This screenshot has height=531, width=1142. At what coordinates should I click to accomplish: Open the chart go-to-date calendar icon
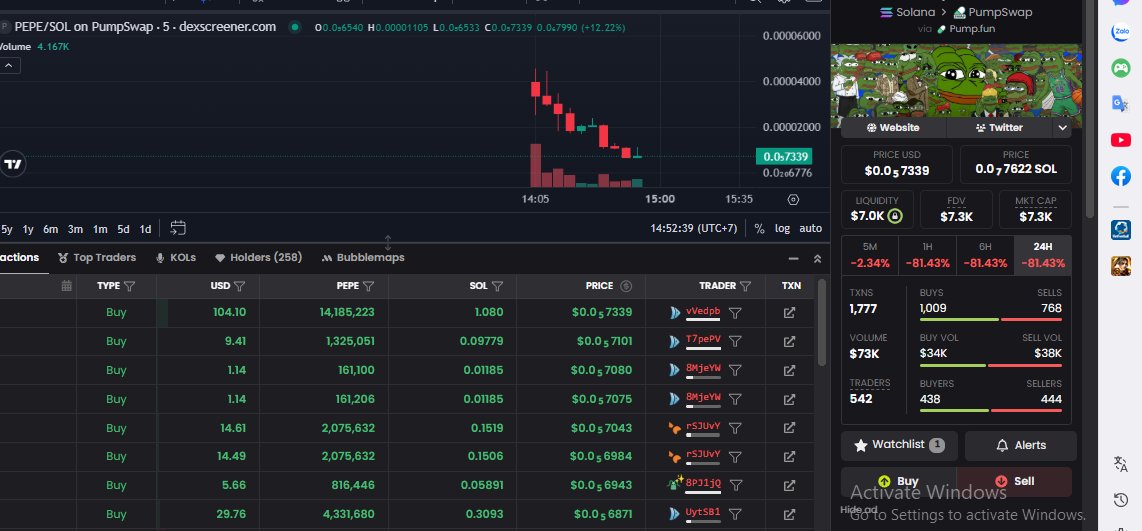coord(178,228)
